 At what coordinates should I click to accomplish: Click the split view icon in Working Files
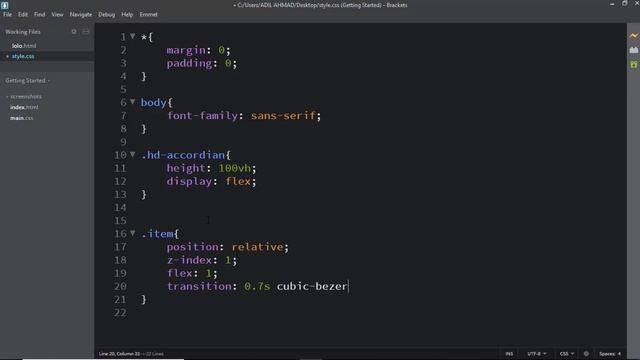(86, 31)
